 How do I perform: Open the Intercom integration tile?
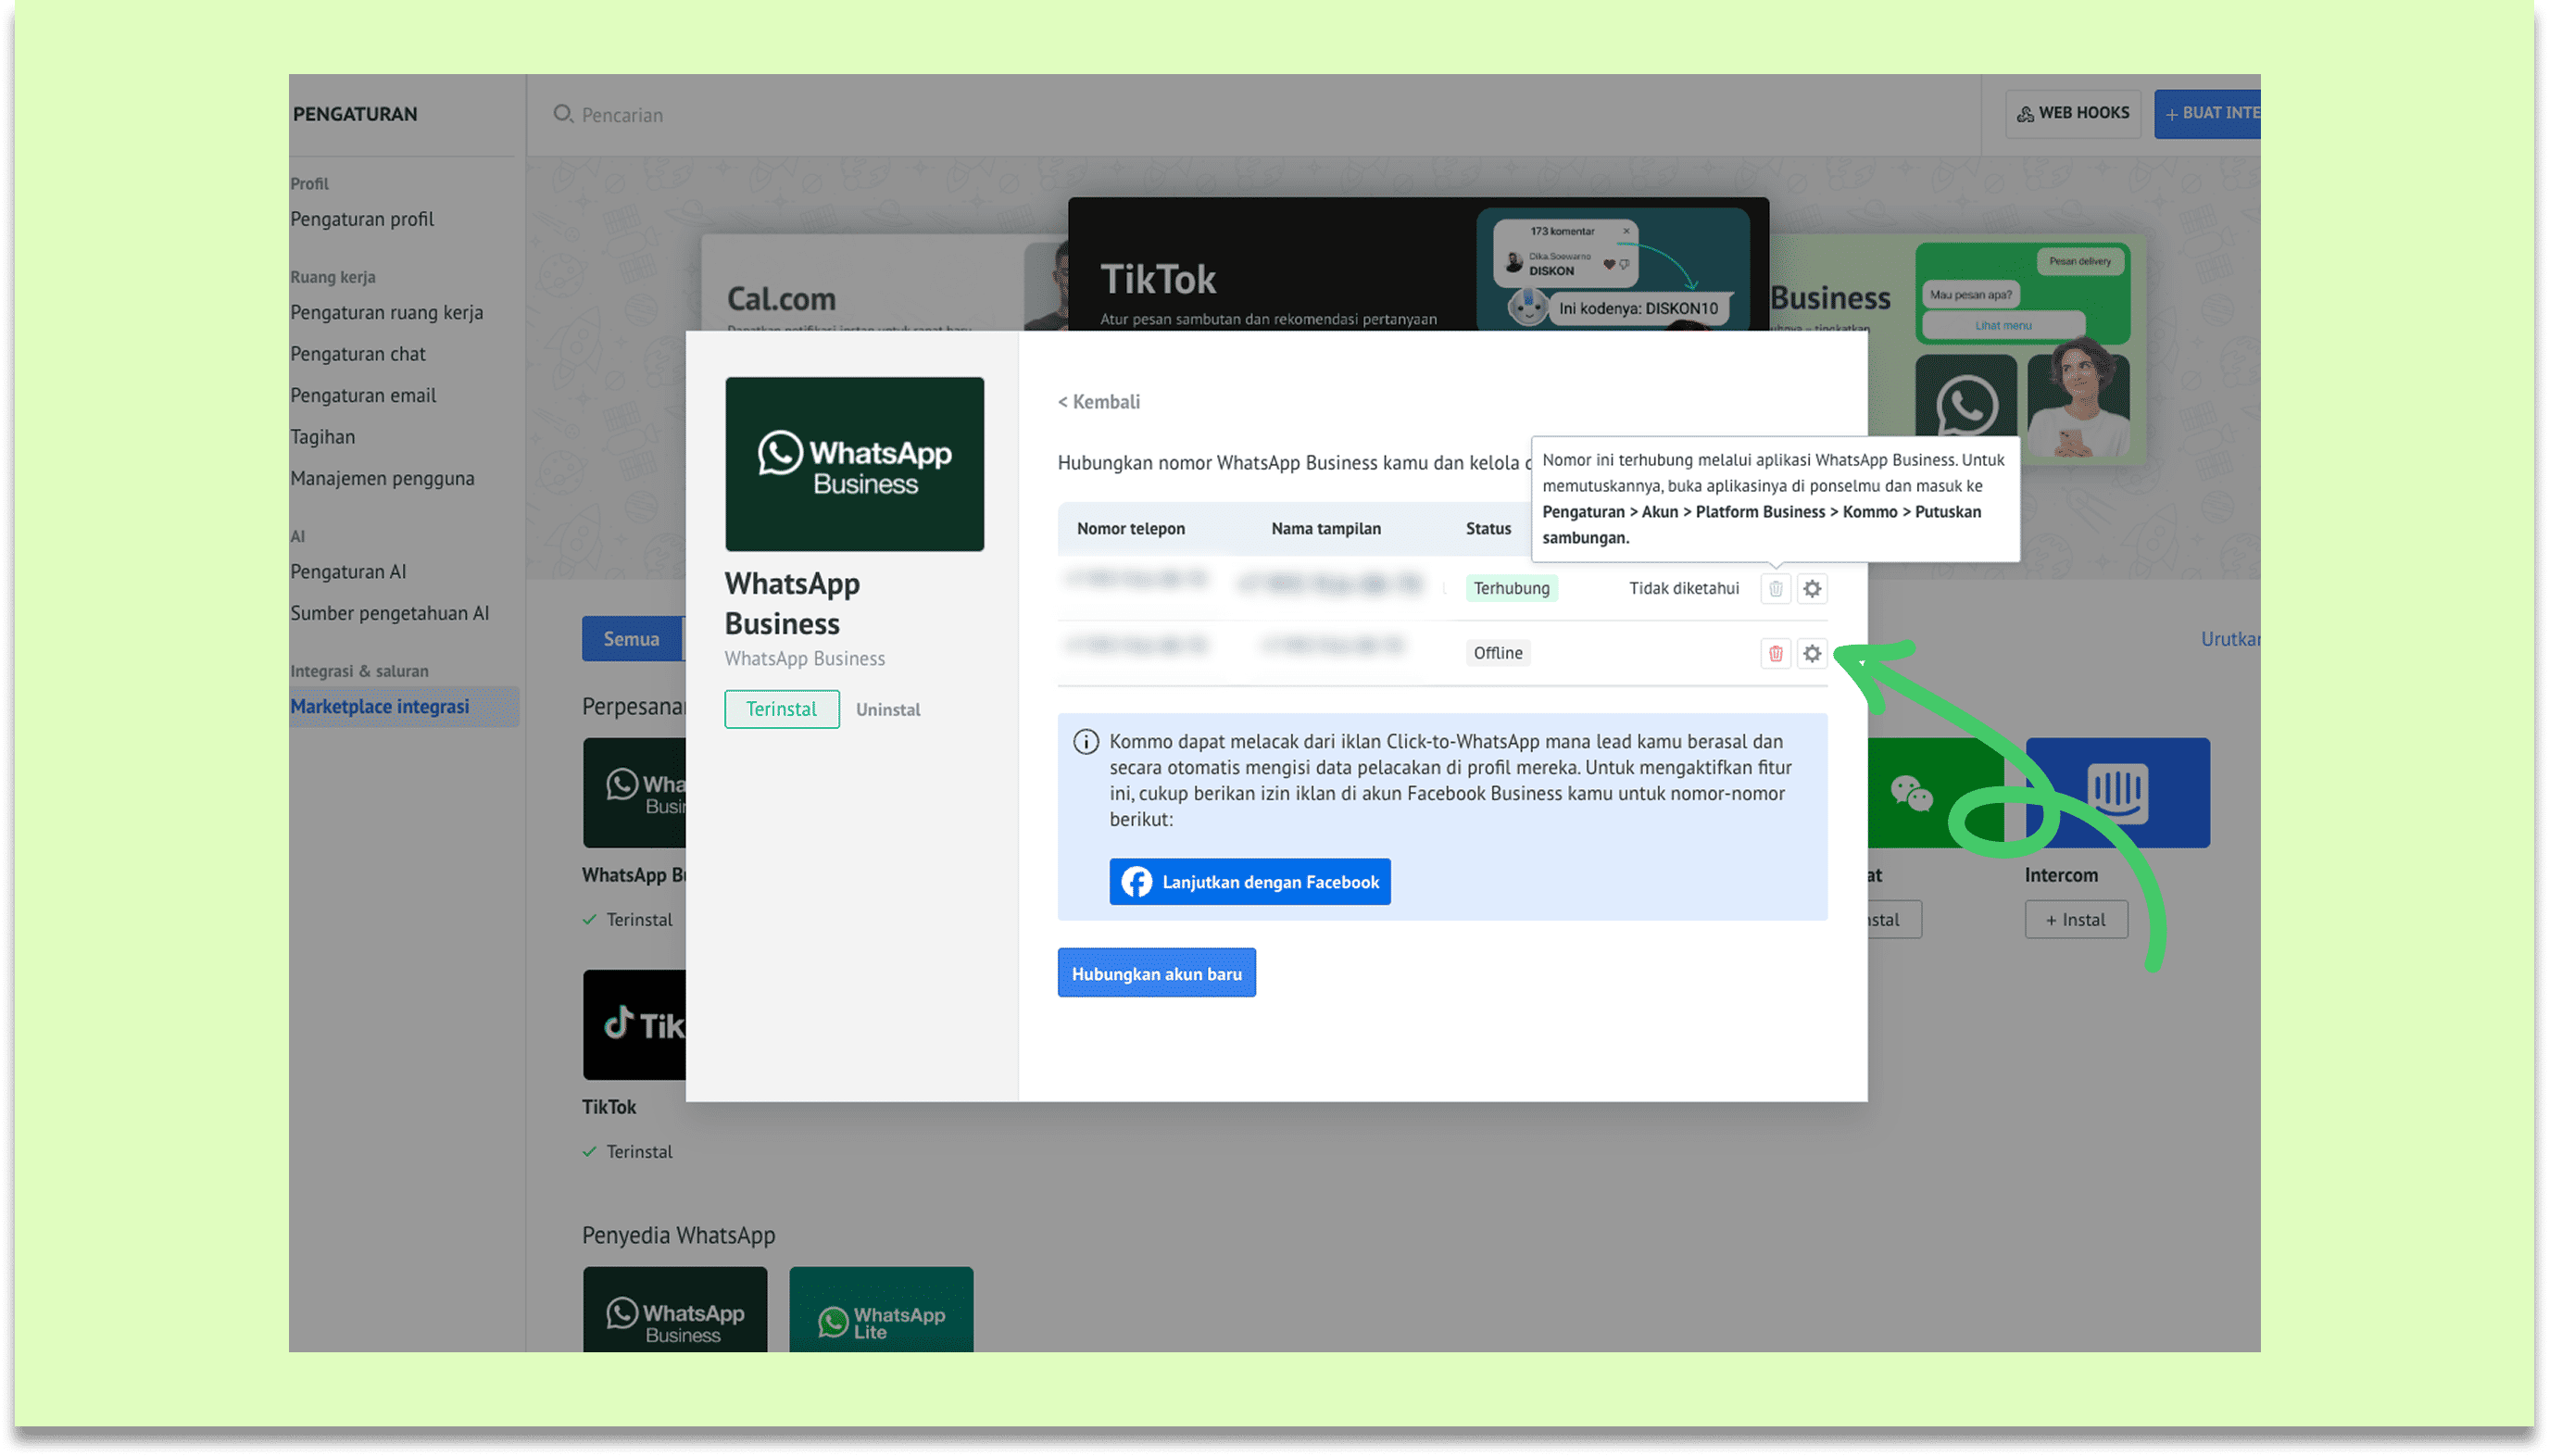(x=2117, y=793)
